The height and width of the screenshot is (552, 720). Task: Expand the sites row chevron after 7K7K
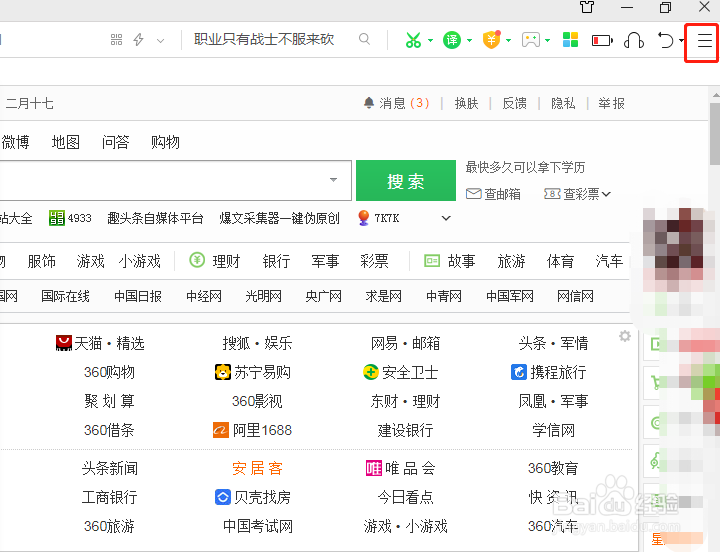(x=446, y=218)
